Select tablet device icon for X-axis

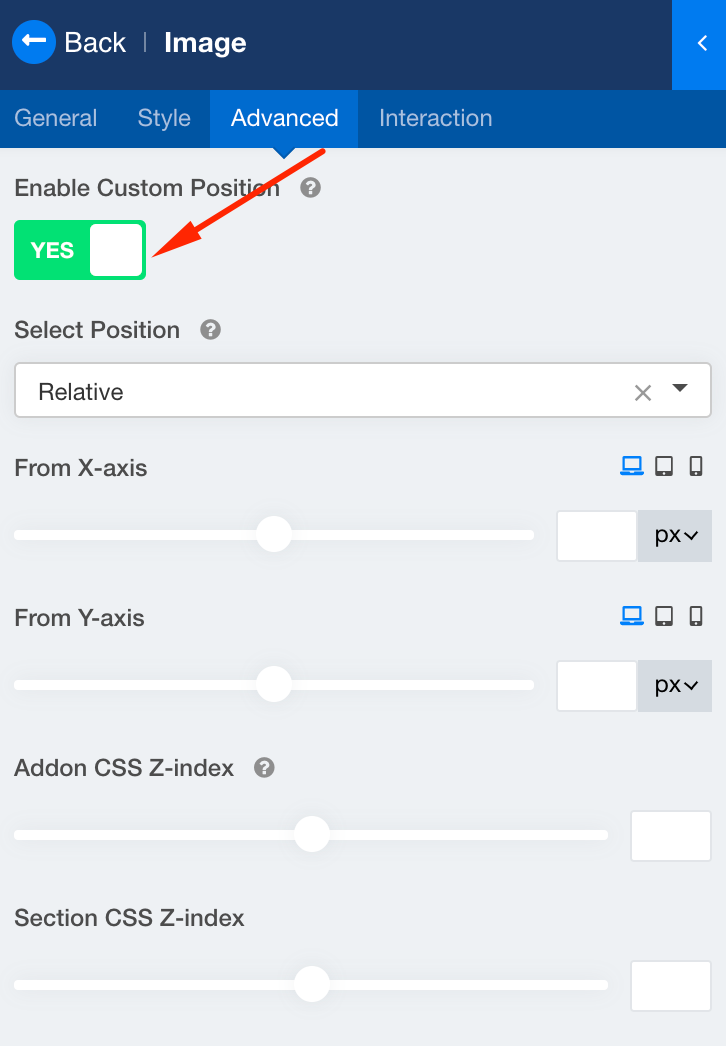coord(664,466)
